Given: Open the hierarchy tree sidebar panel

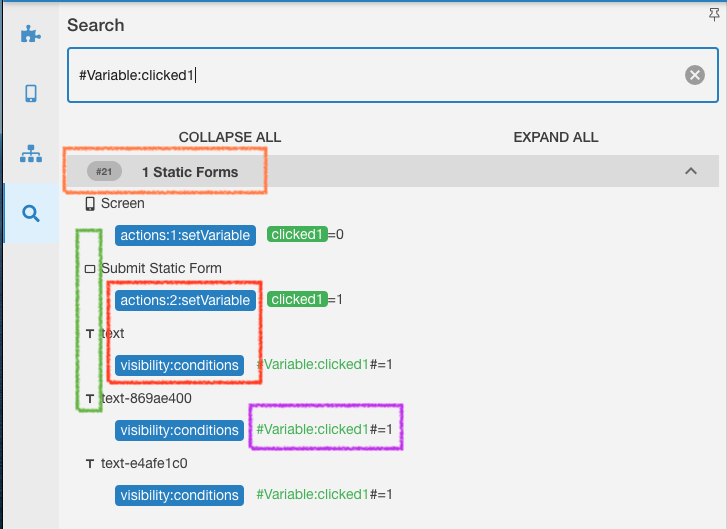Looking at the screenshot, I should (31, 153).
